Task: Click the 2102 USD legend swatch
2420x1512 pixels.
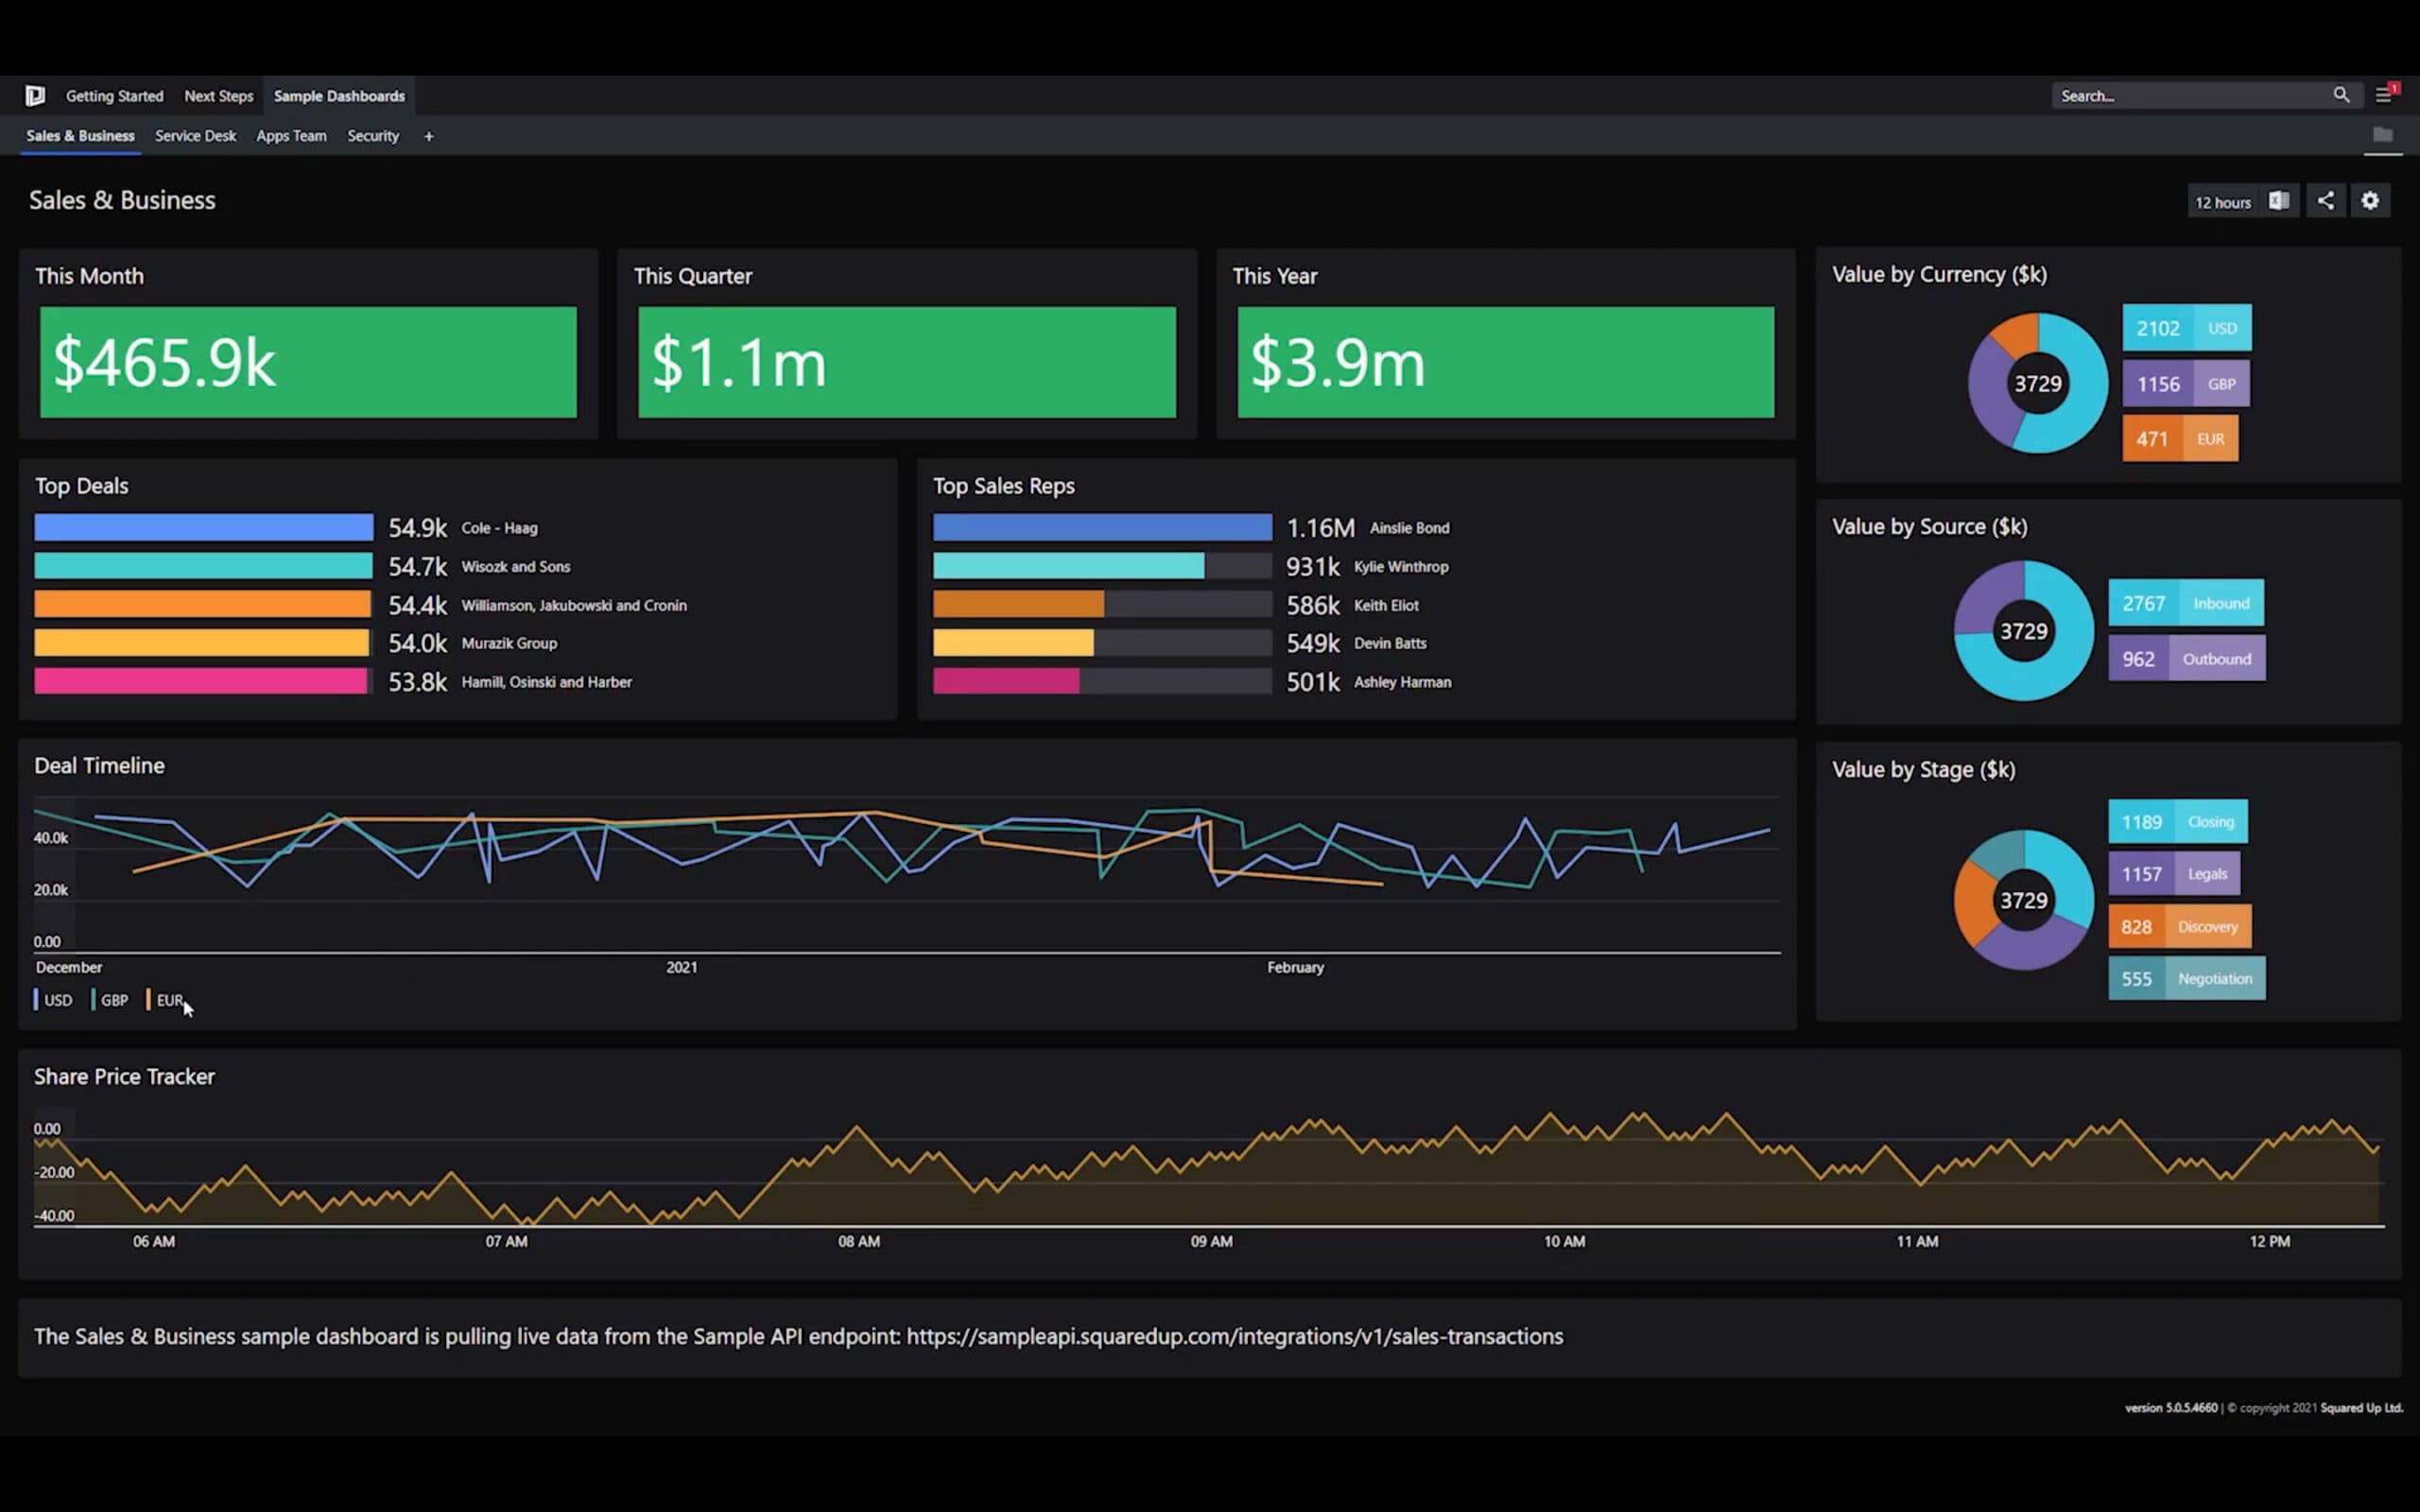Action: (x=2187, y=328)
